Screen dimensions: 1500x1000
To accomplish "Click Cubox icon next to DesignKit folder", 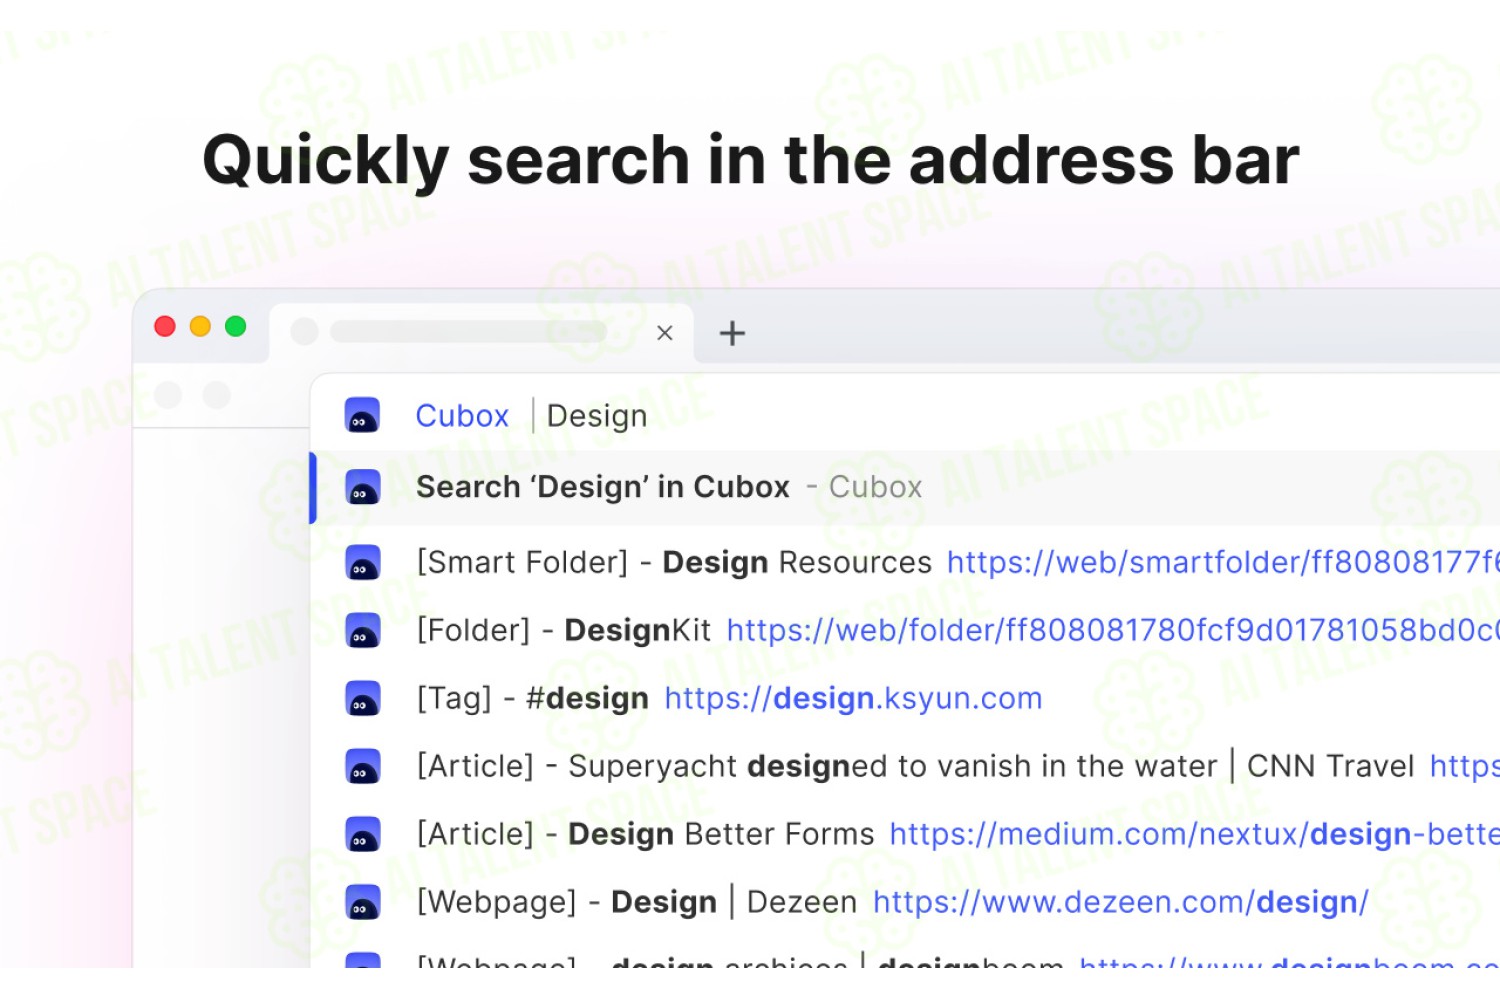I will [x=362, y=630].
